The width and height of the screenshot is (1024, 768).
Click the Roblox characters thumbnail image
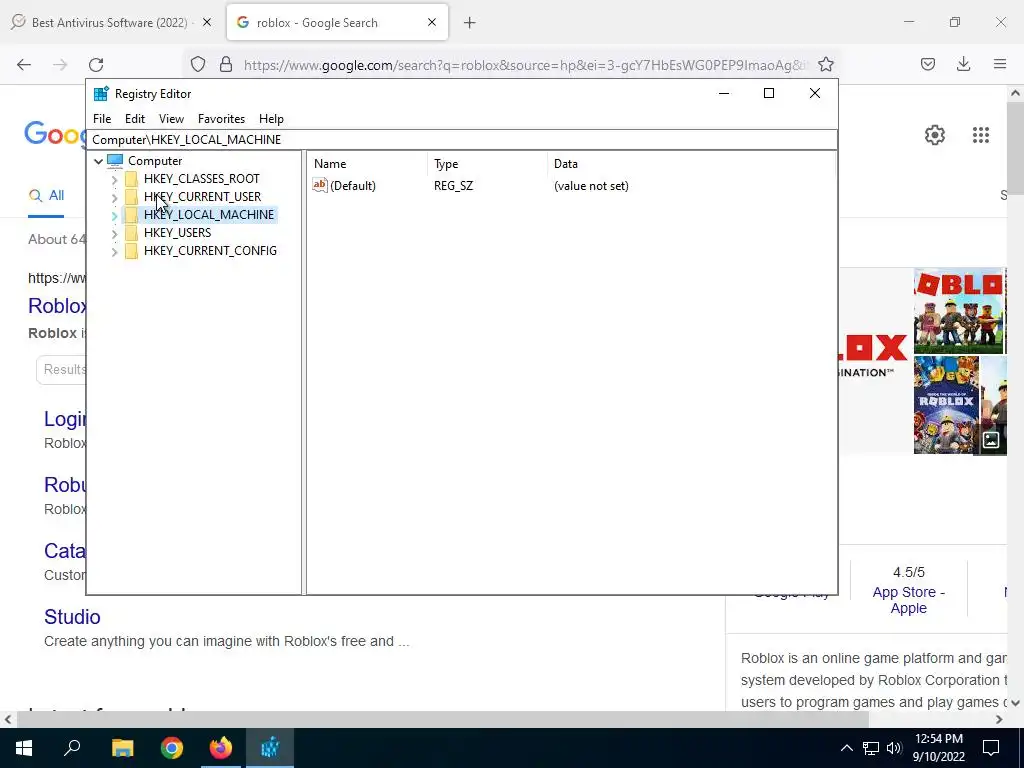958,311
